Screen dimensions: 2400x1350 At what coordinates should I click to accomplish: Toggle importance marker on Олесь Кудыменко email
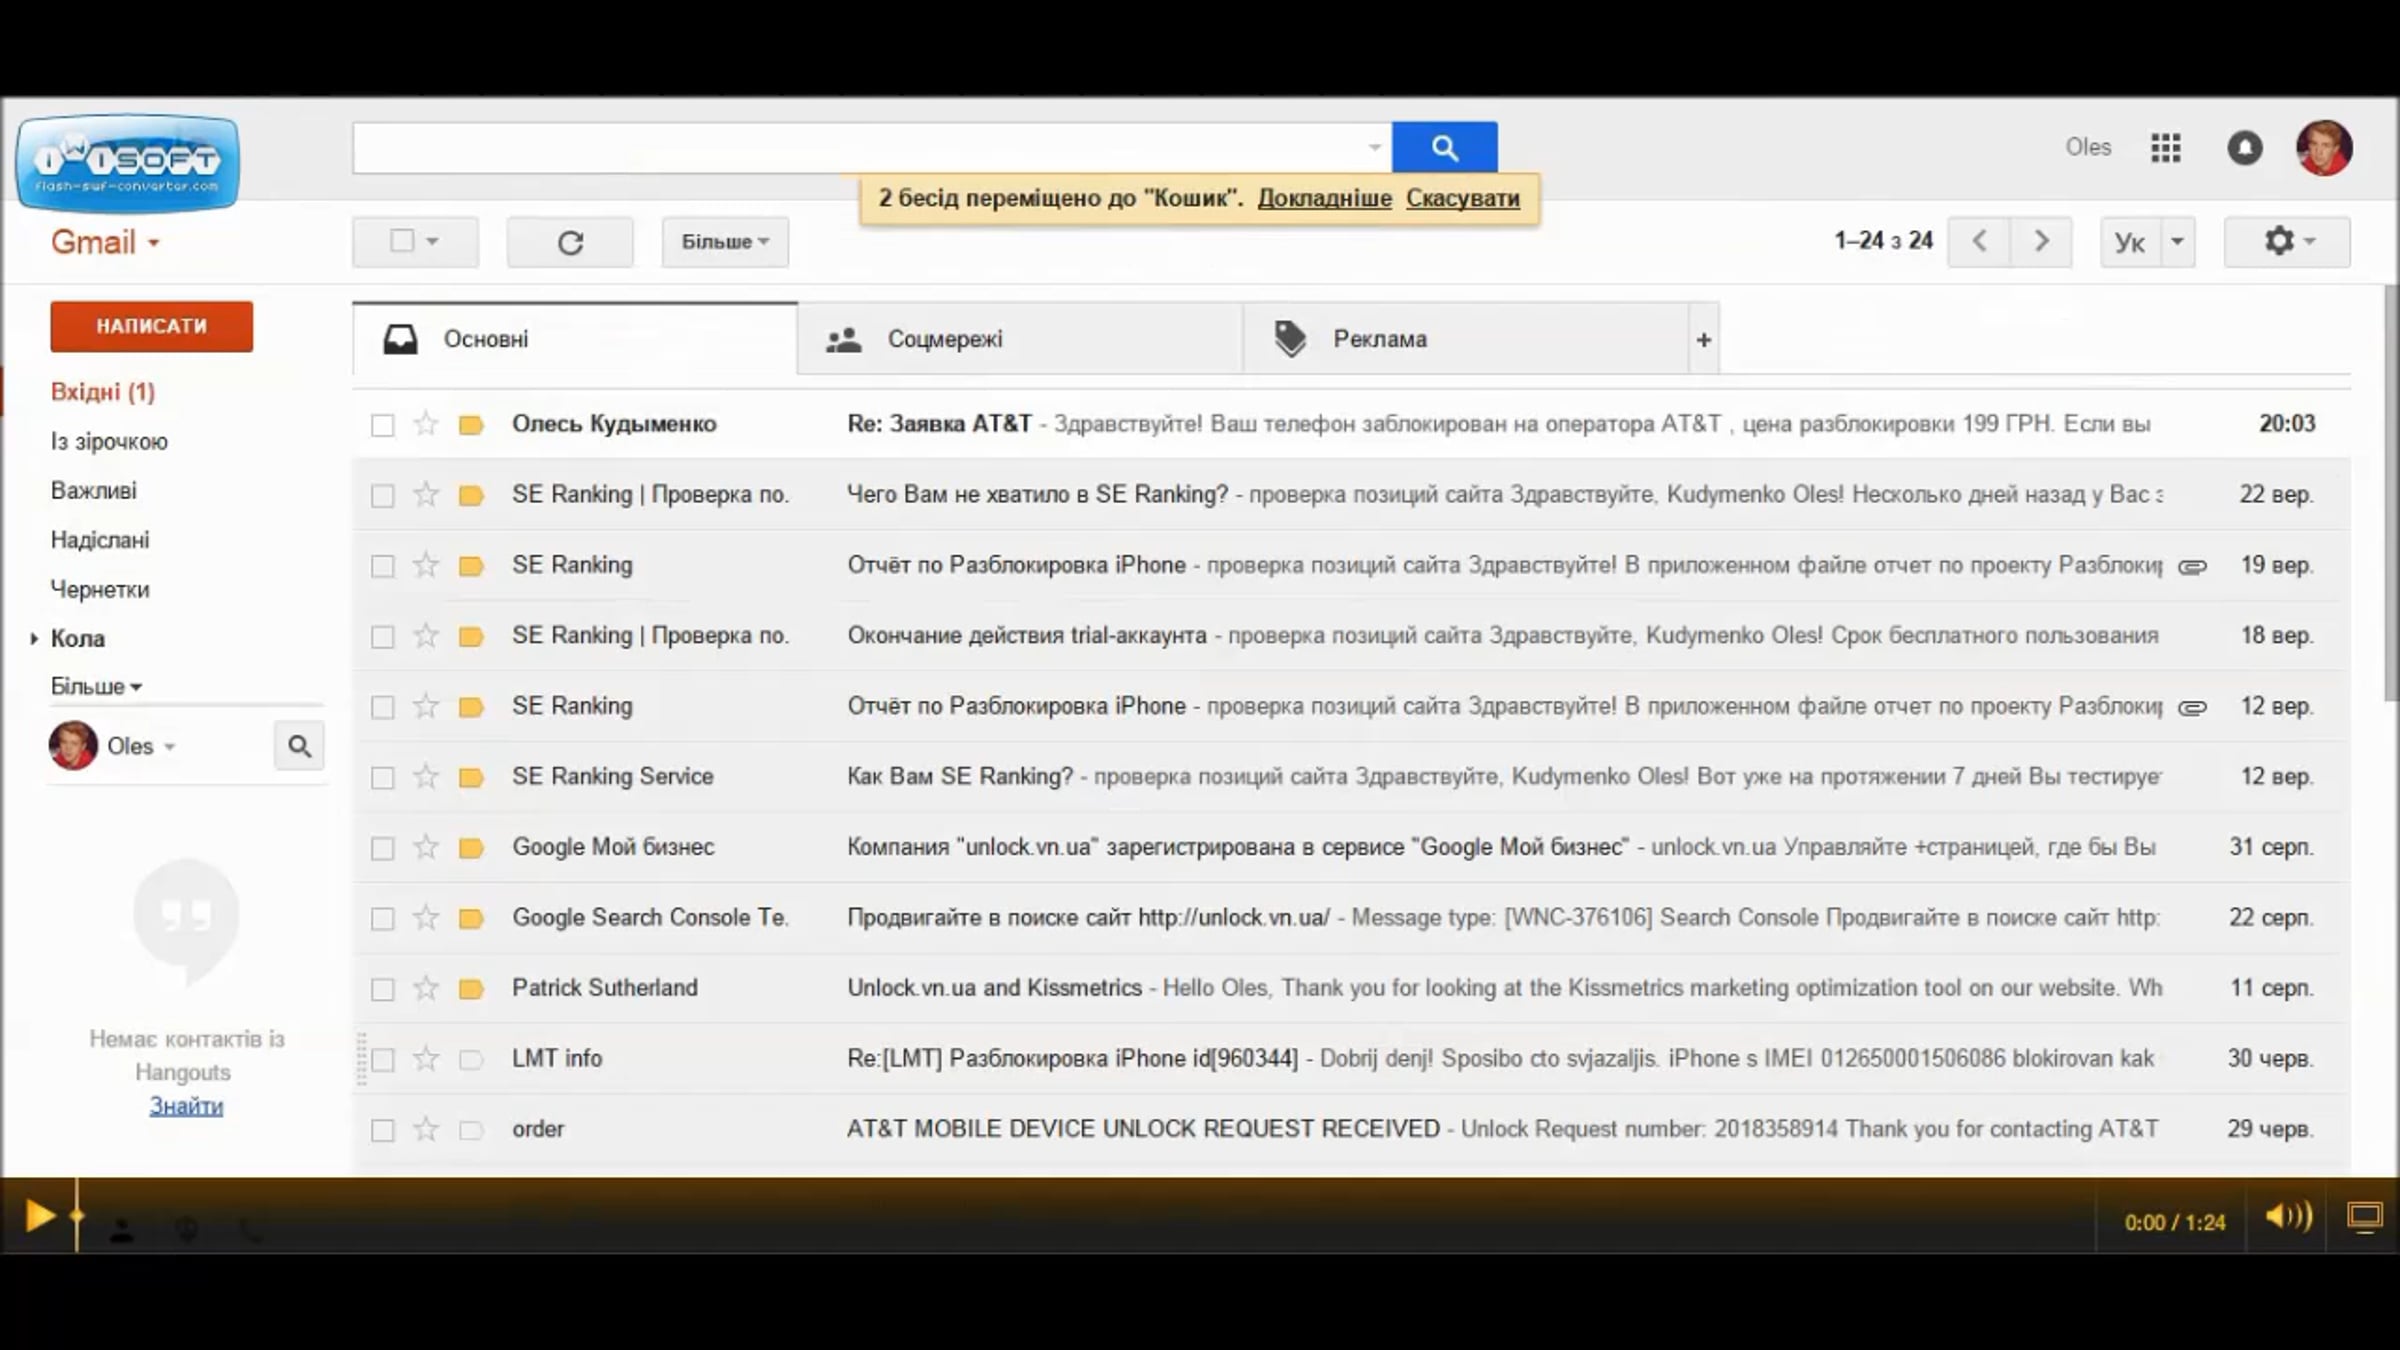471,425
